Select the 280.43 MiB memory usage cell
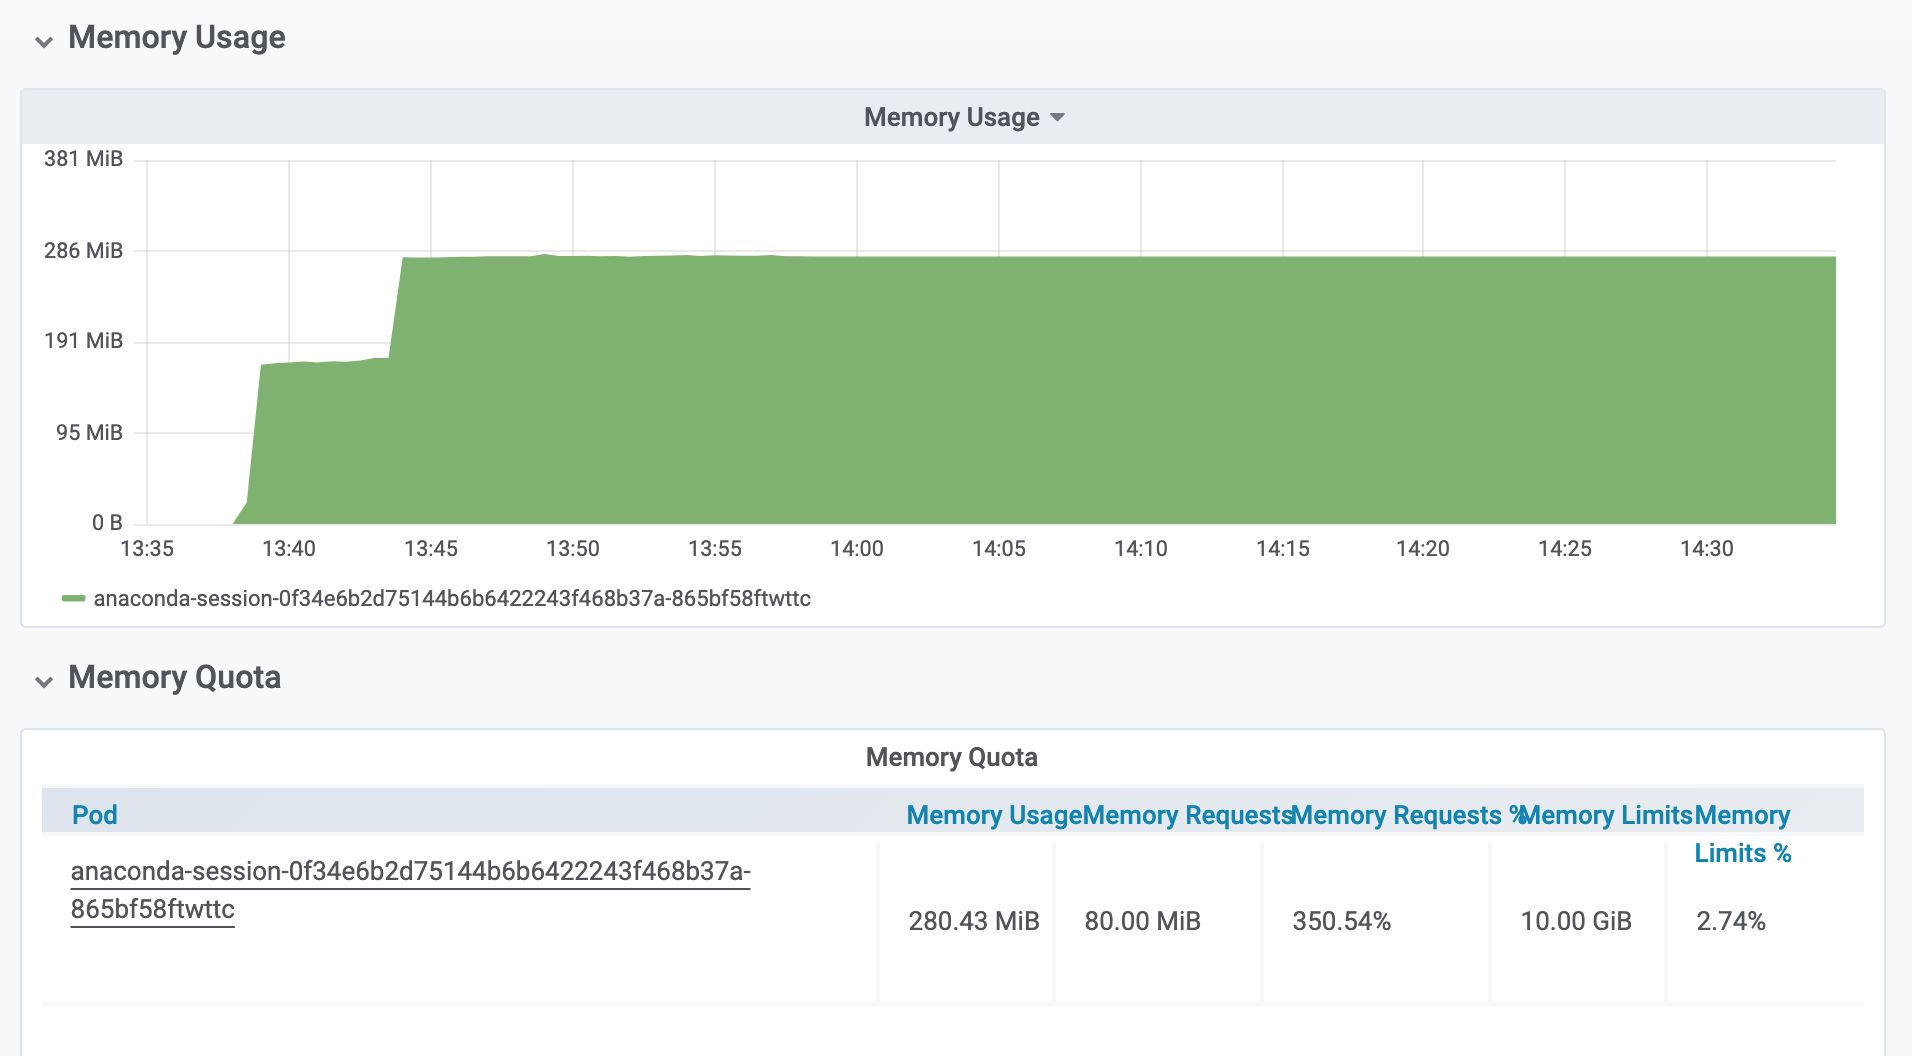 coord(973,921)
